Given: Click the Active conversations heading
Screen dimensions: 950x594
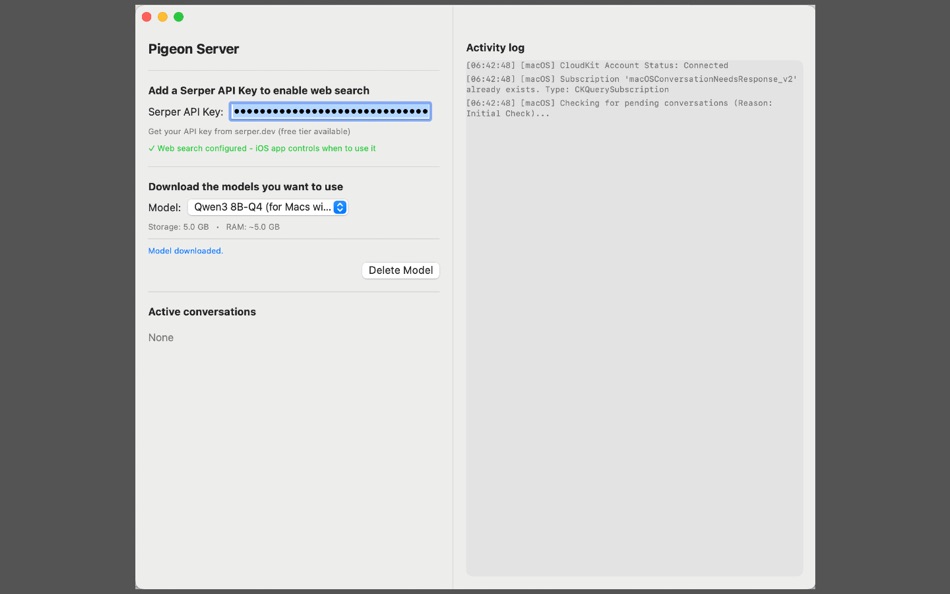Looking at the screenshot, I should coord(202,311).
